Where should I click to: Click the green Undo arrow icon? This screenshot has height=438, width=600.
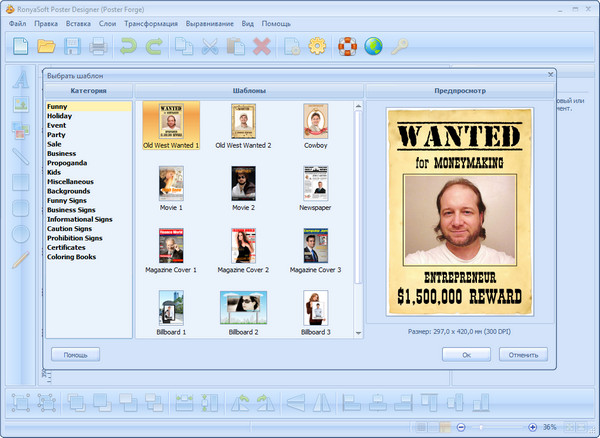[x=127, y=45]
